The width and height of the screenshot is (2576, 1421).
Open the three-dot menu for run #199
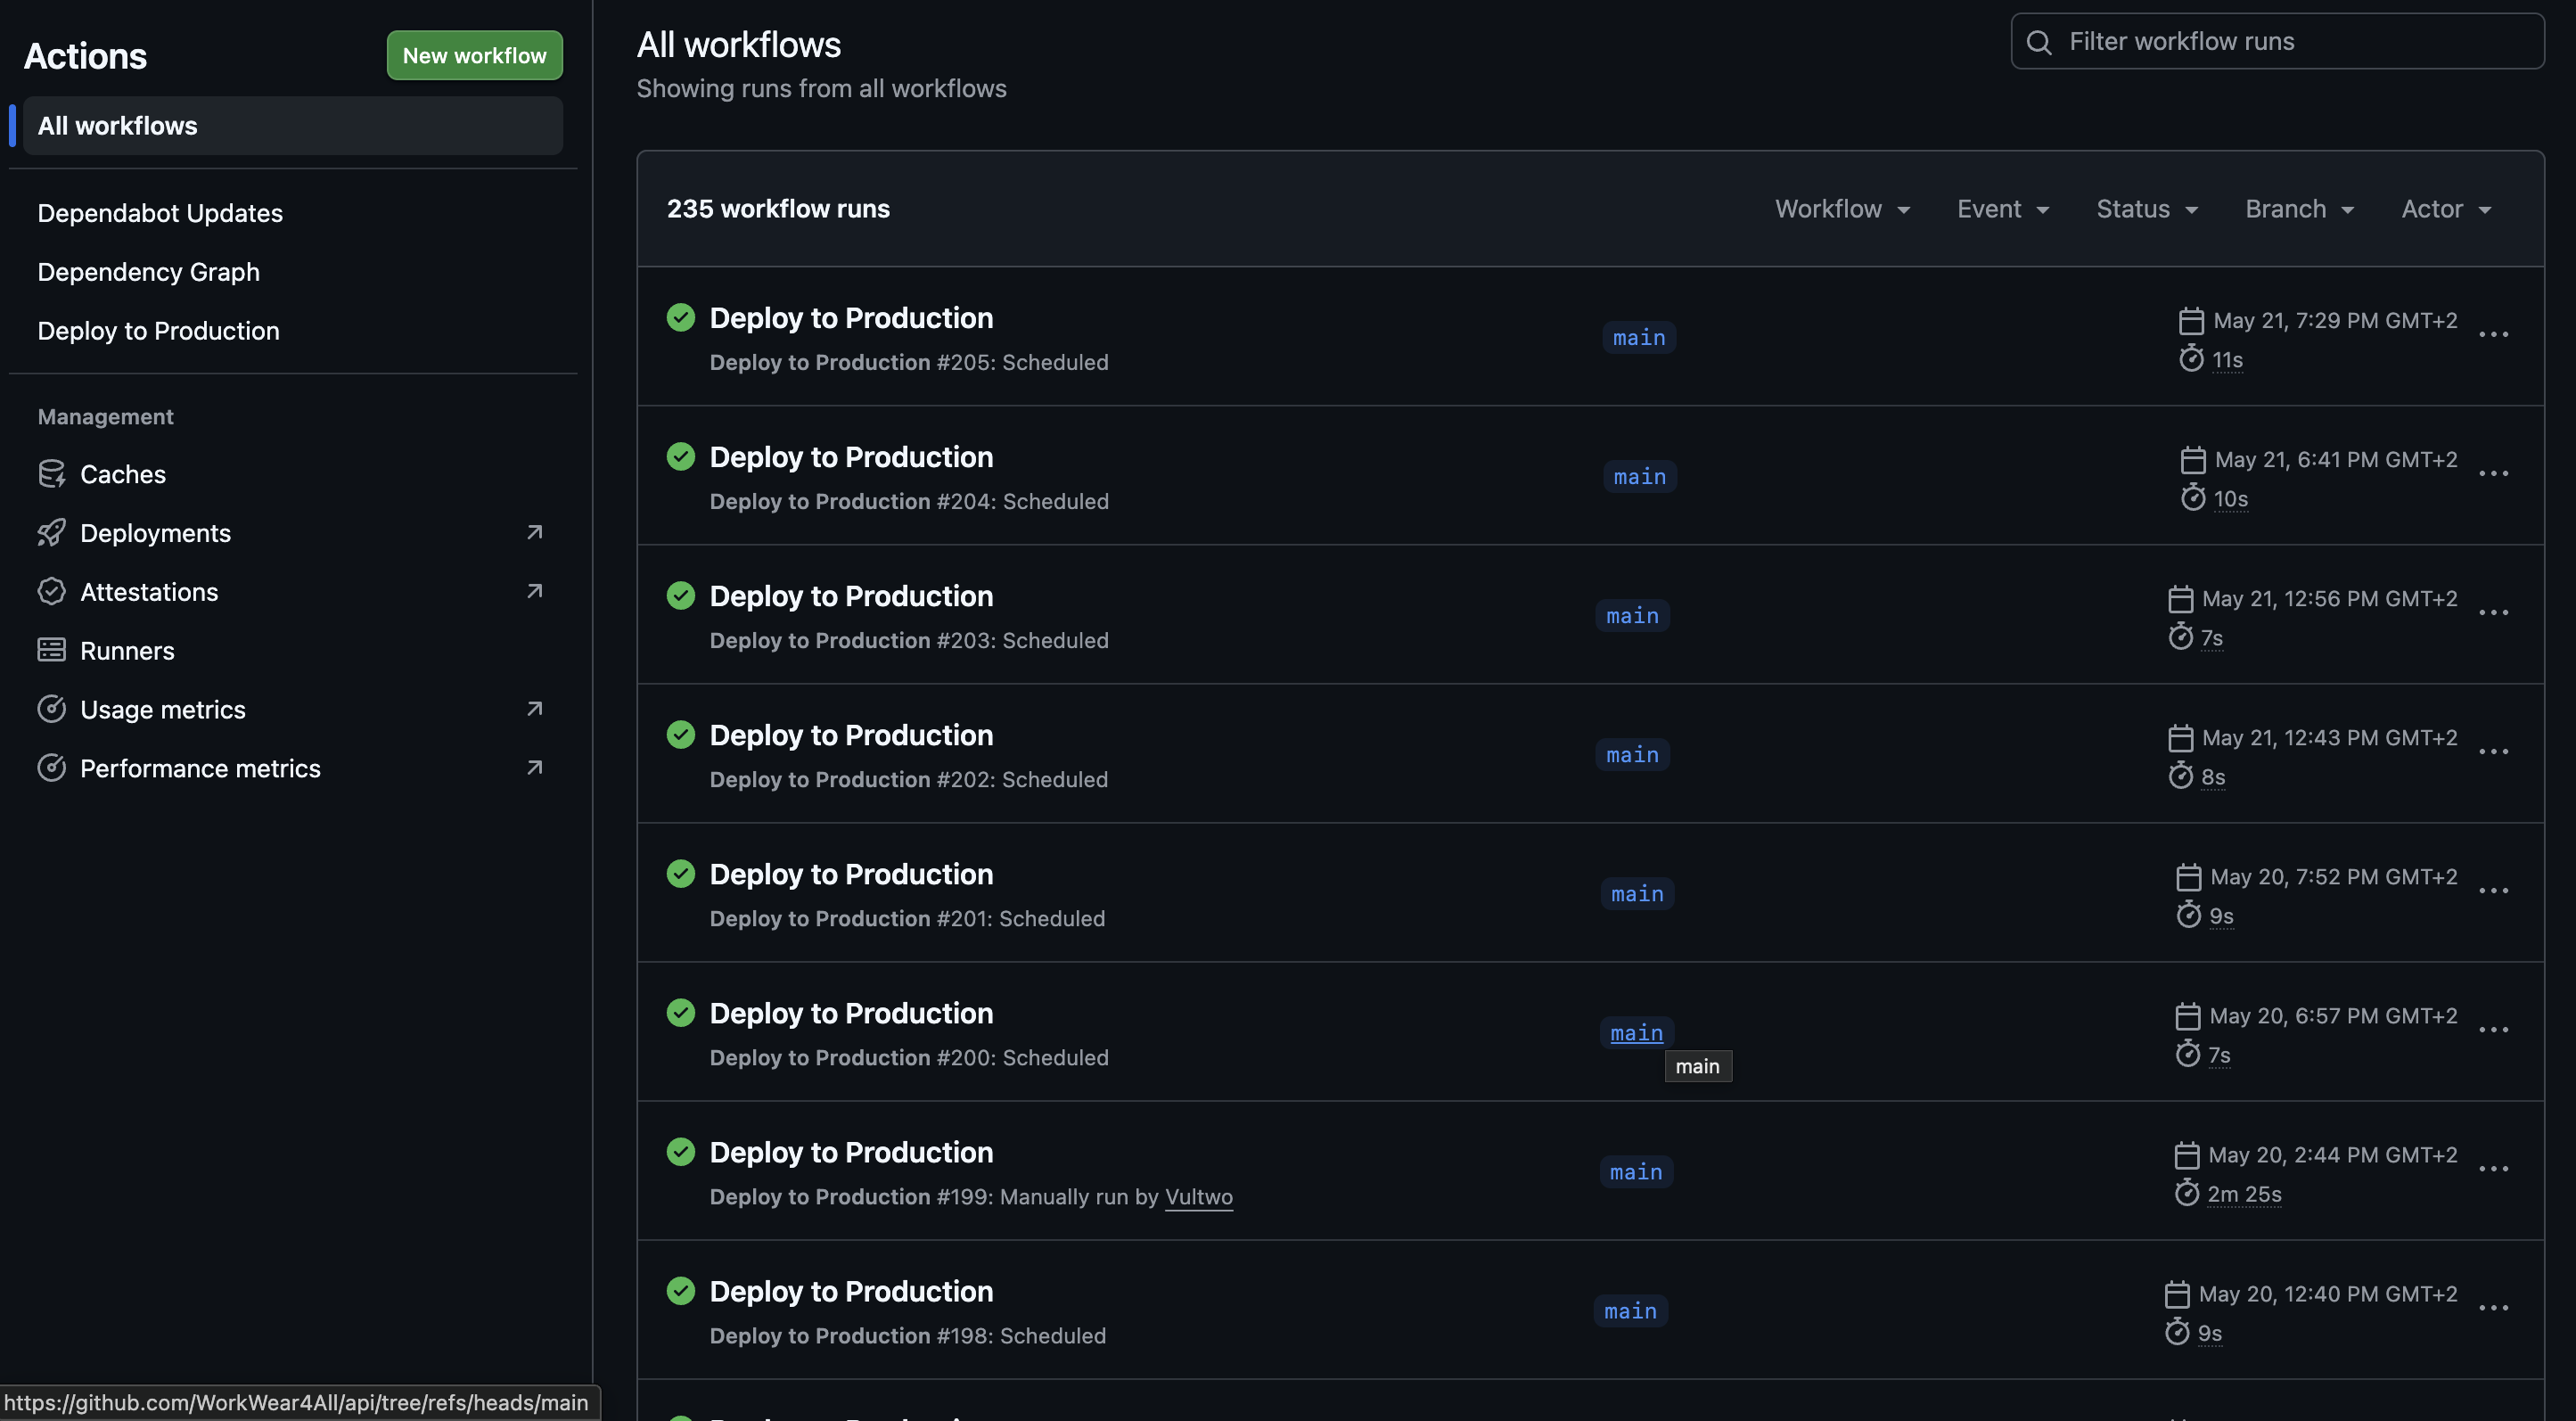tap(2494, 1169)
